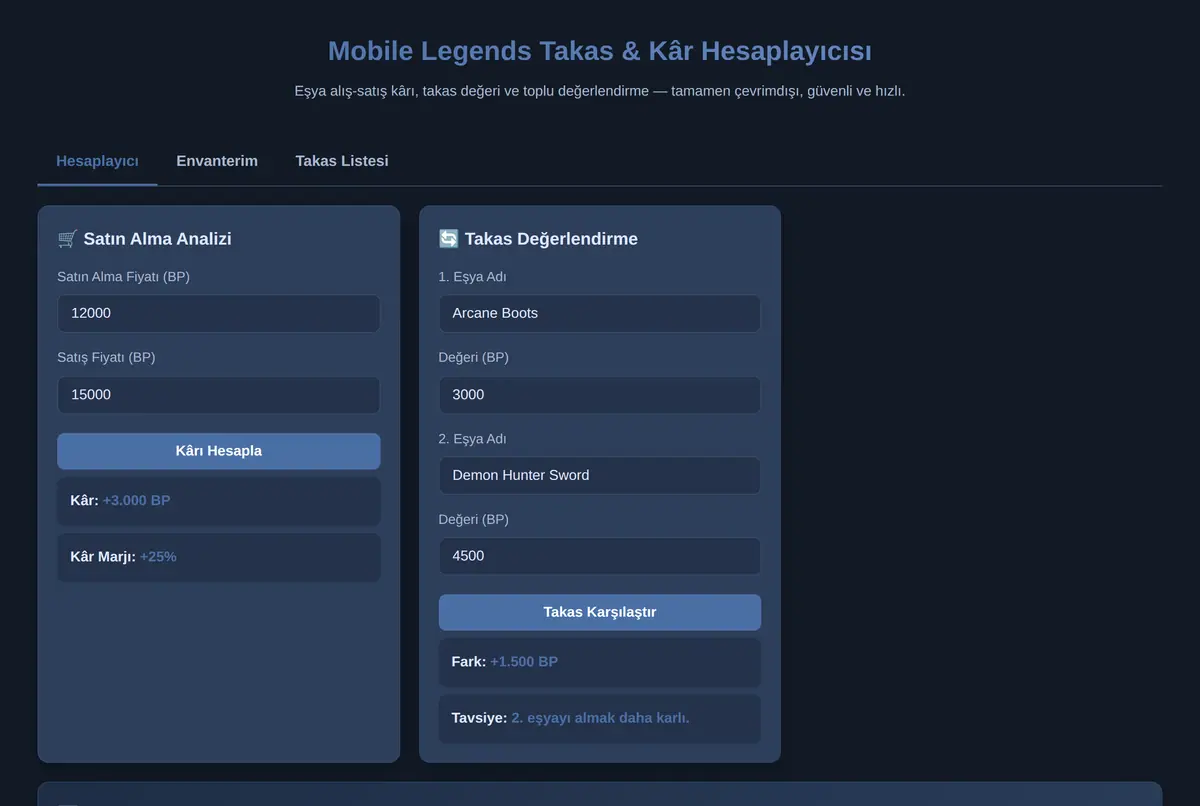Edit the first item name field Arcane Boots
1200x806 pixels.
[600, 313]
